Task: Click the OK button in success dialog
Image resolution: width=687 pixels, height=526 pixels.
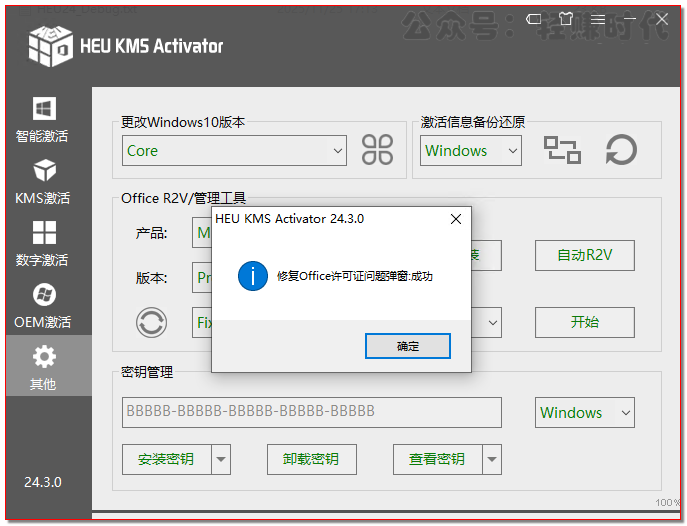Action: (408, 346)
